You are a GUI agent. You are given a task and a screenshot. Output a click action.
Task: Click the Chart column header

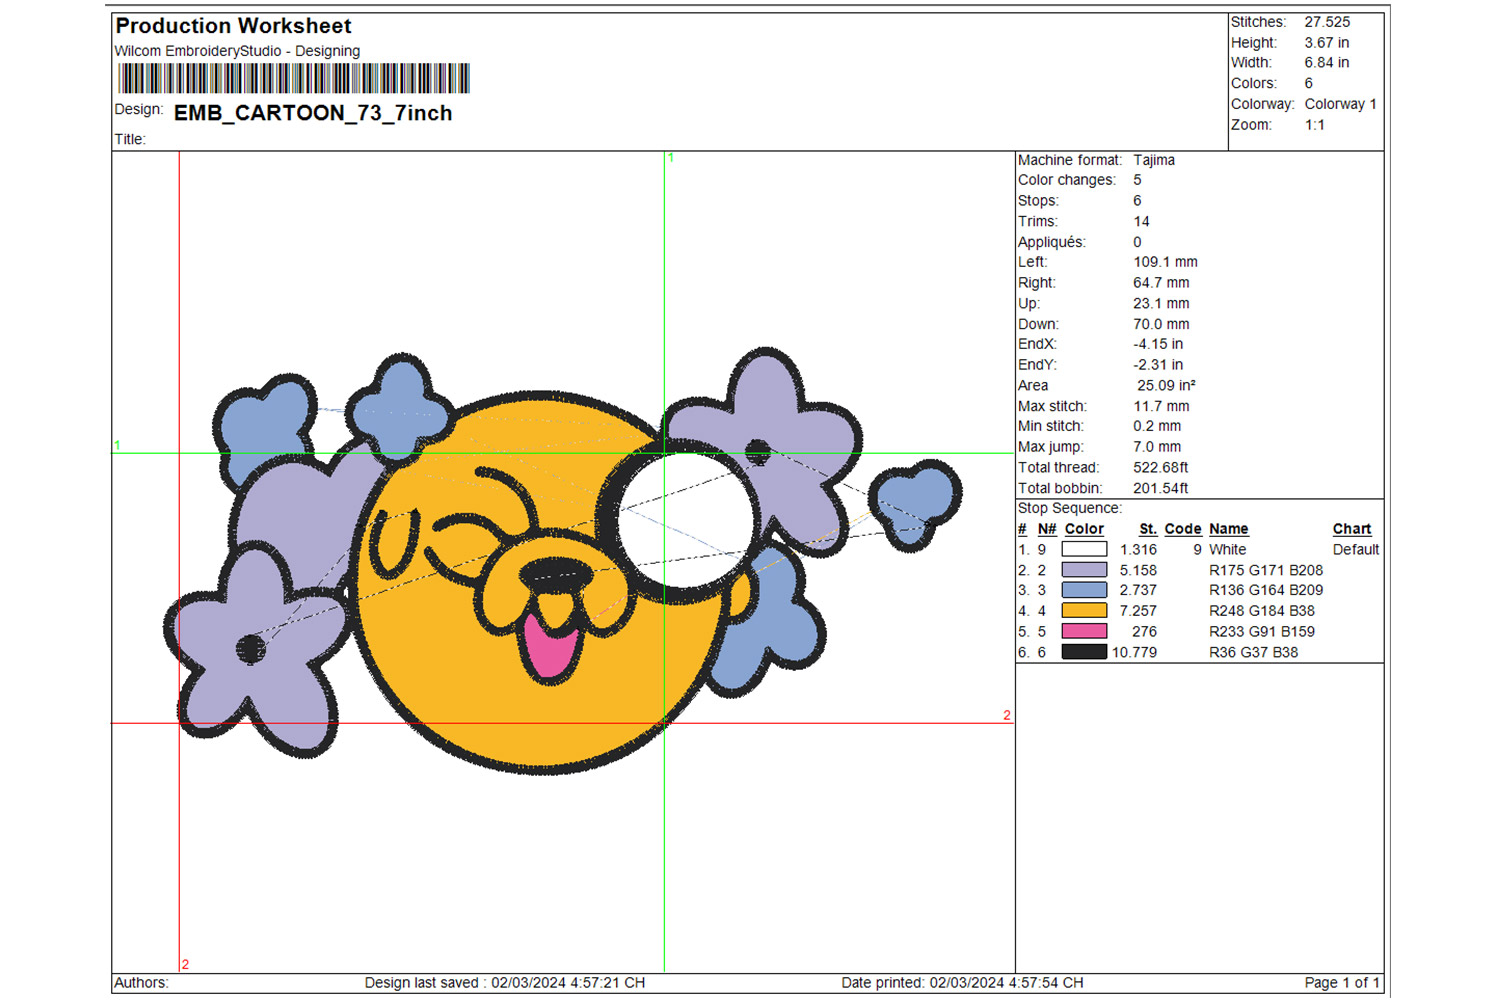tap(1351, 529)
